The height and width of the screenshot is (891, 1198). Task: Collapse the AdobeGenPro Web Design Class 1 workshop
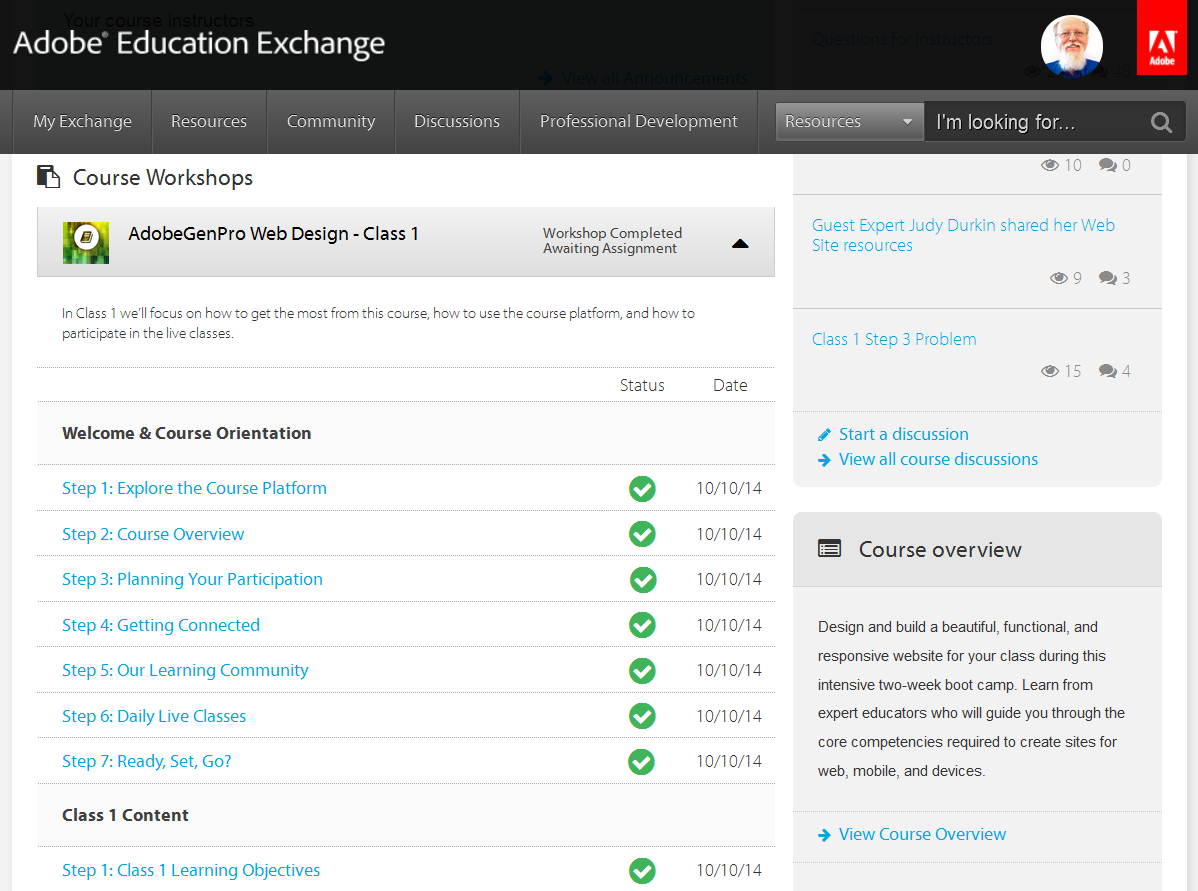pyautogui.click(x=740, y=244)
